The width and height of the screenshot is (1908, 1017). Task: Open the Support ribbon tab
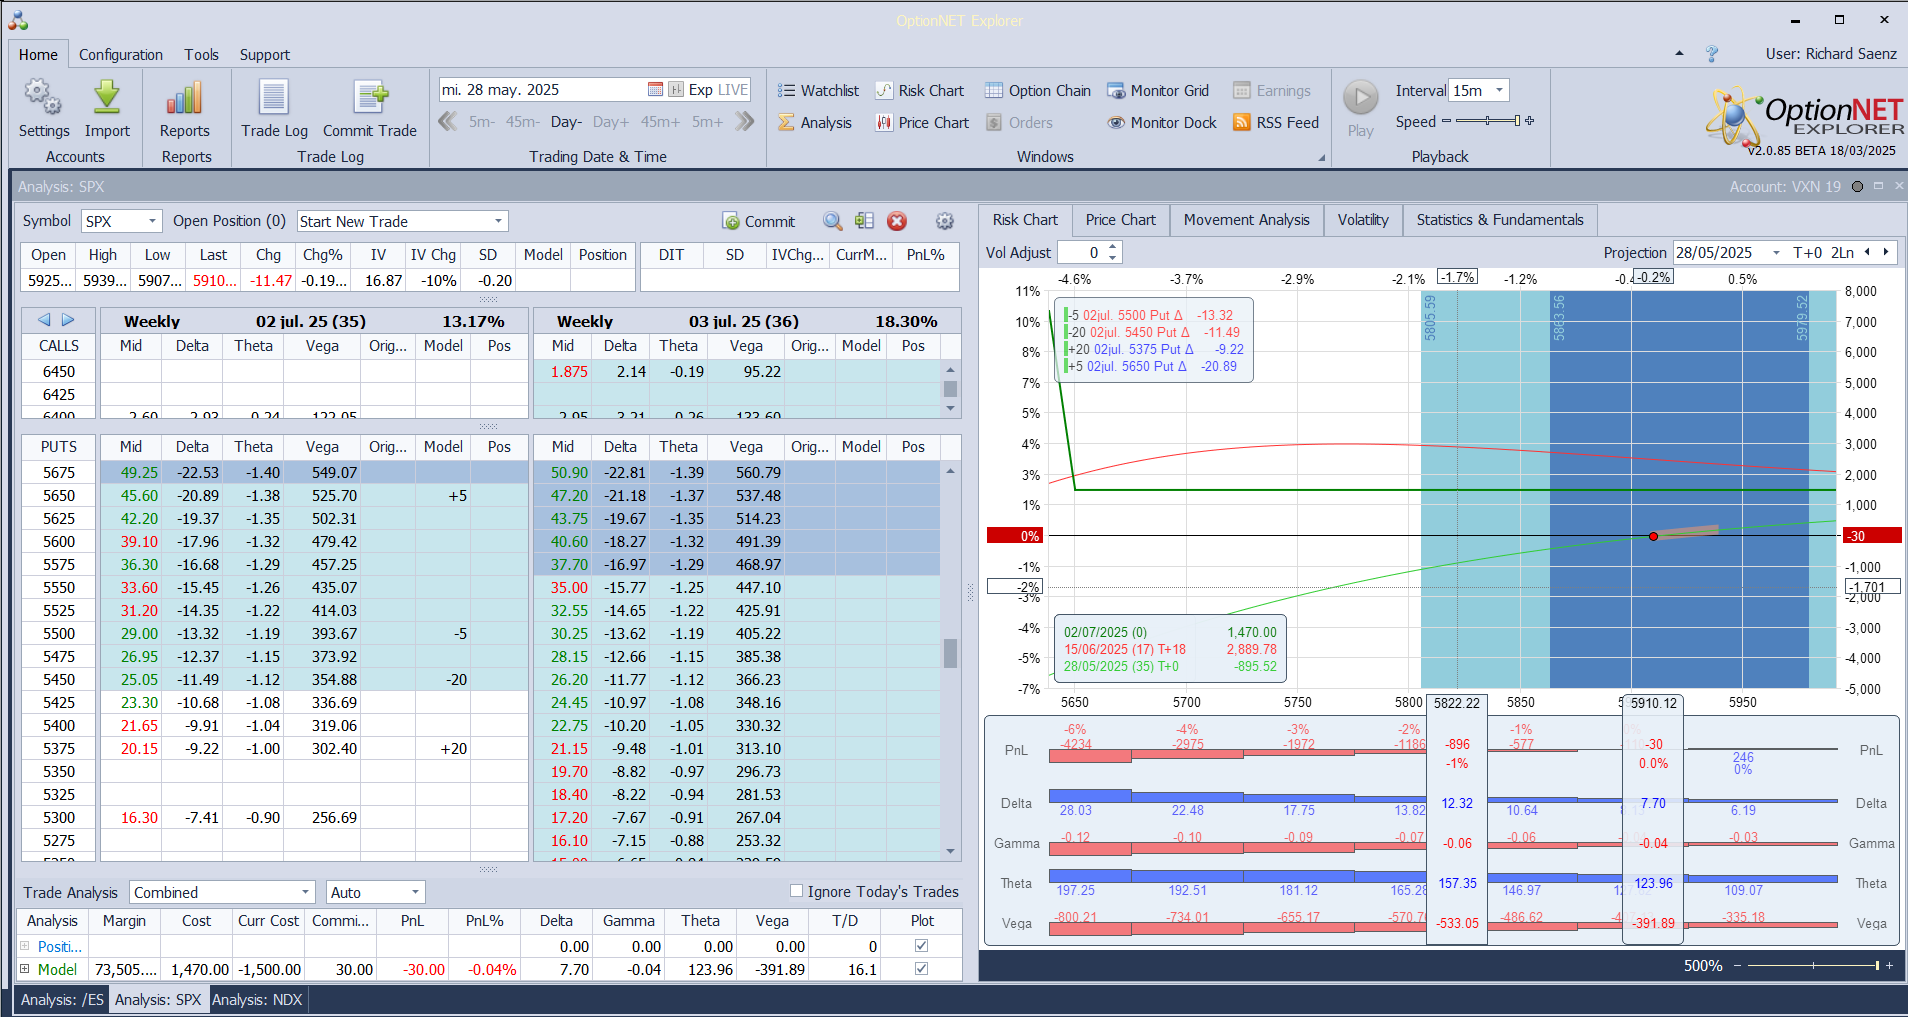pos(264,54)
